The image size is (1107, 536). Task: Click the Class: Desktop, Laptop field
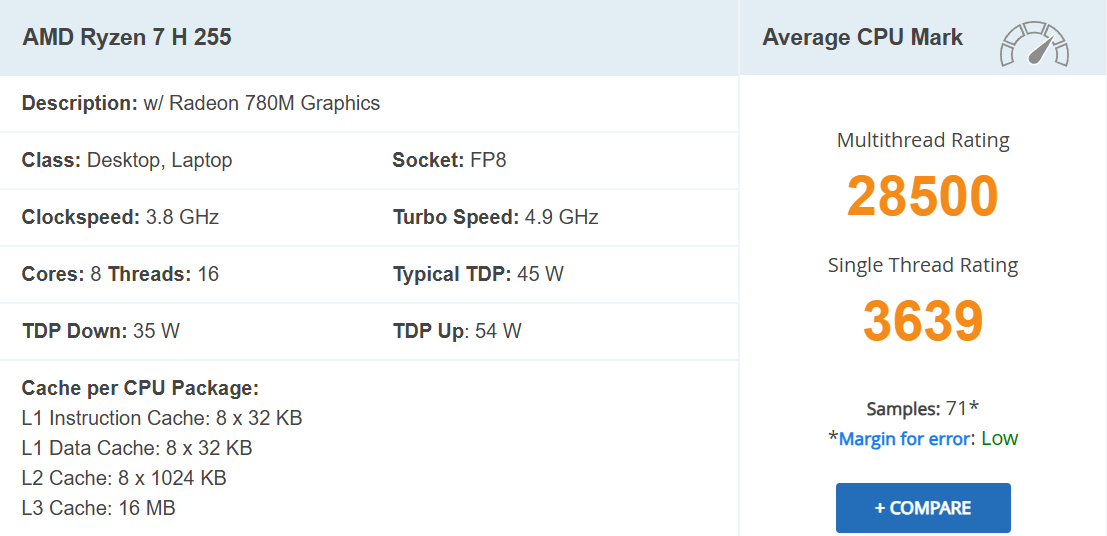tap(127, 160)
